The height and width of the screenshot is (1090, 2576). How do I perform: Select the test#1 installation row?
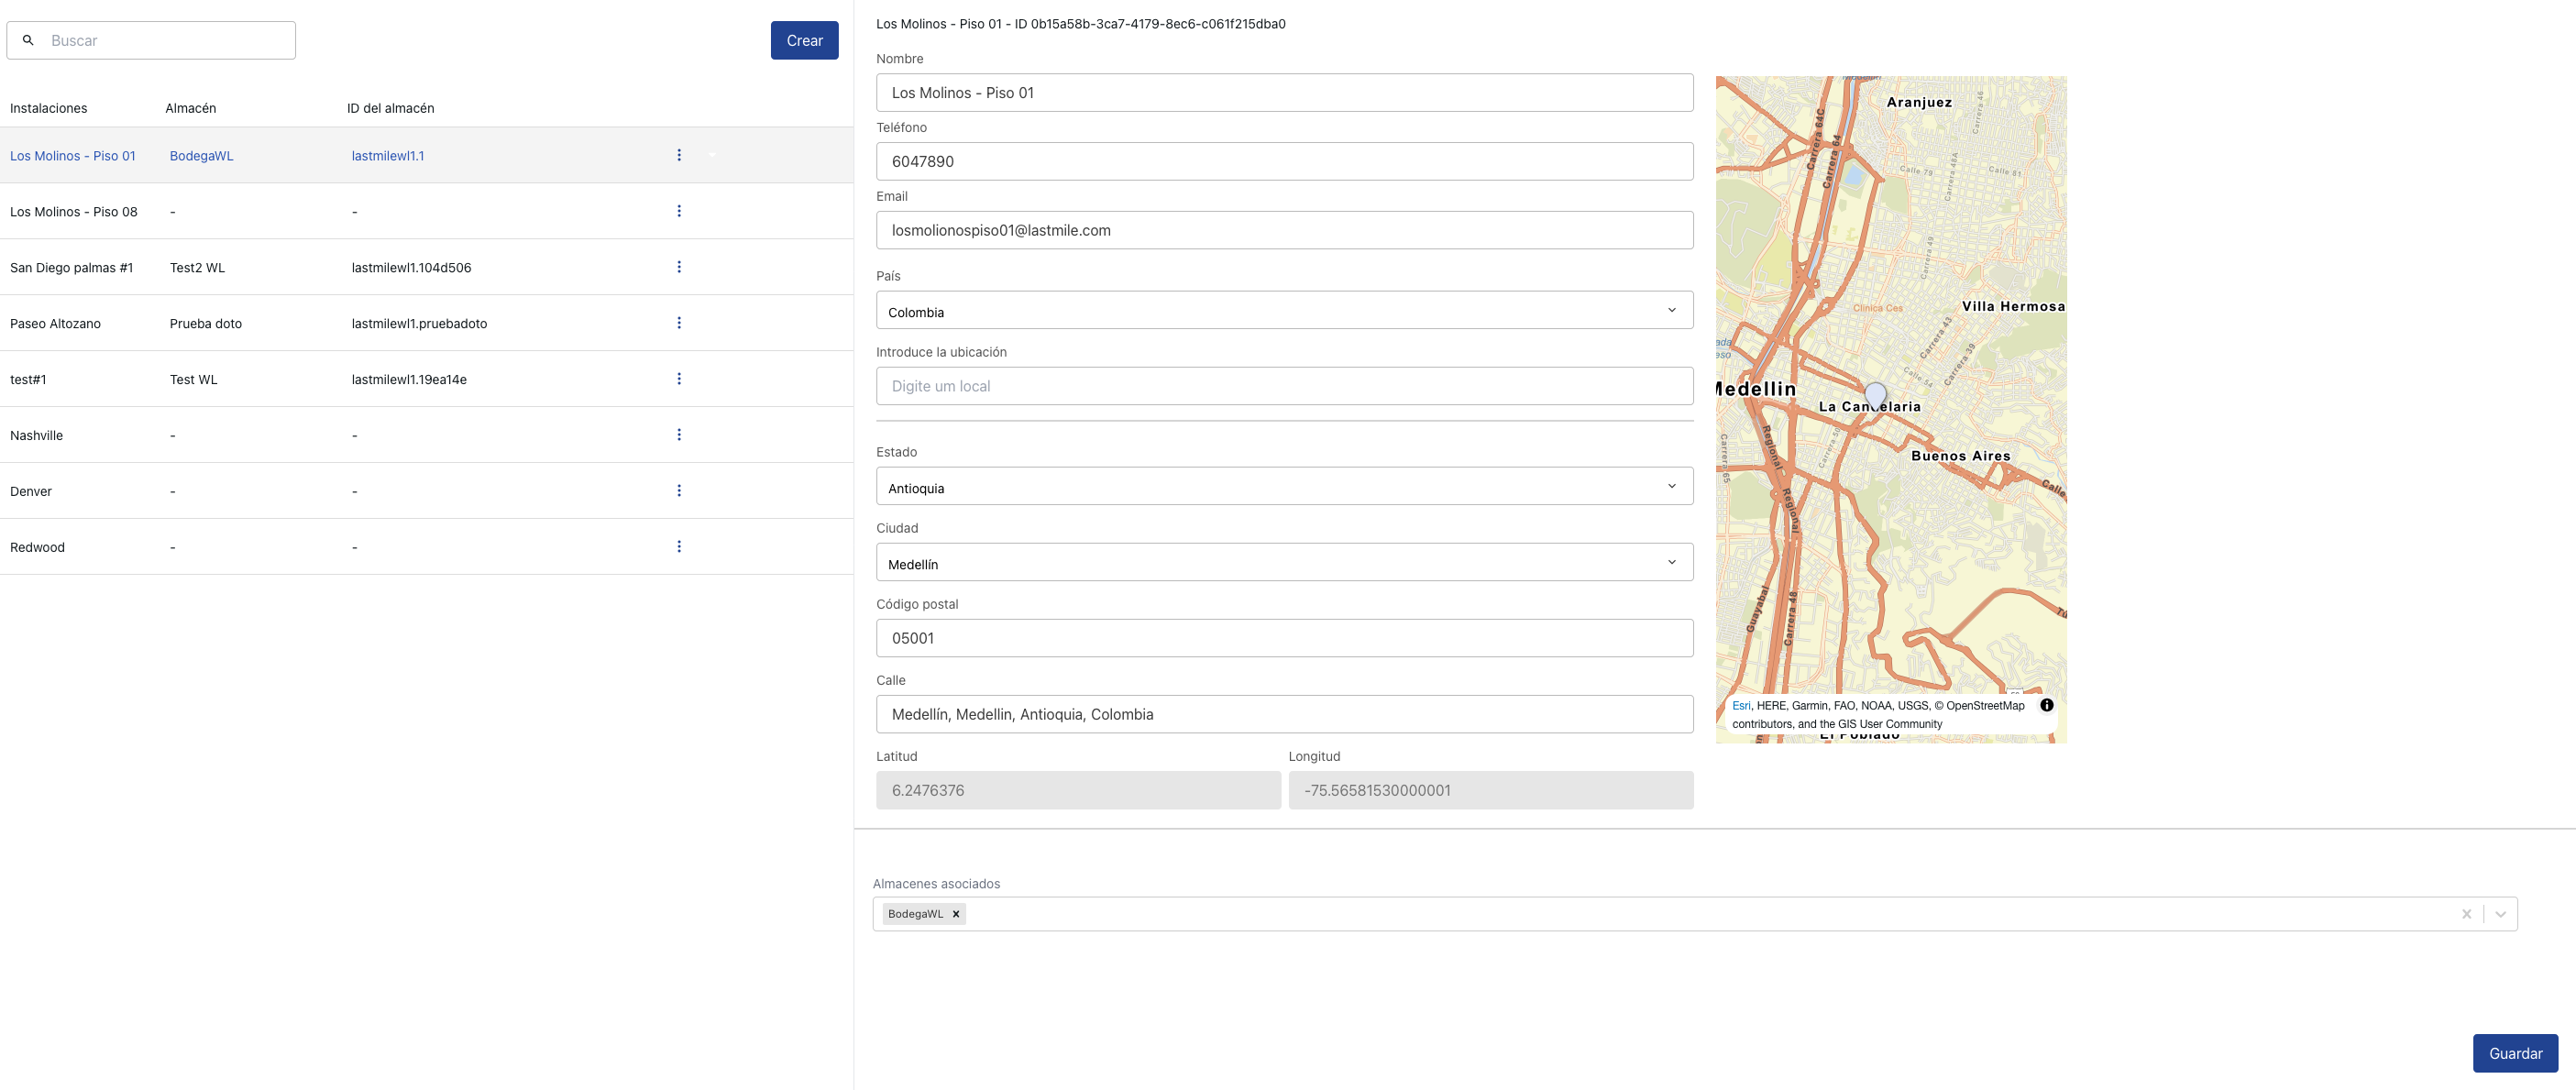point(28,379)
